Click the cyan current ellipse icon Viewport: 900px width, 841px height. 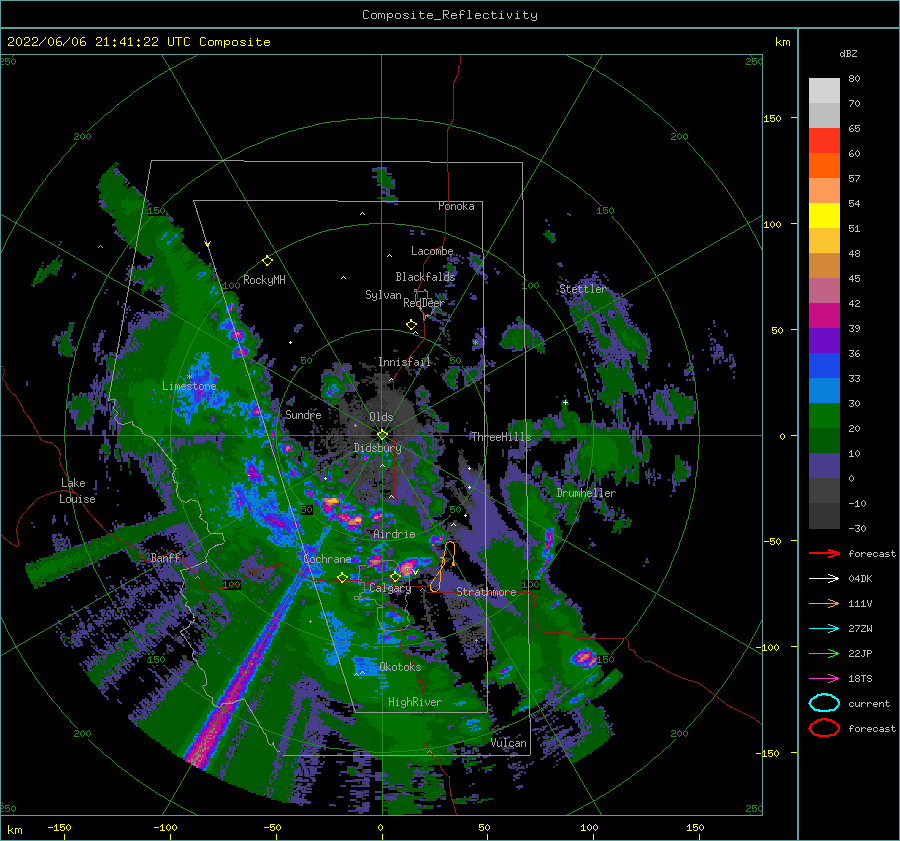pyautogui.click(x=824, y=703)
